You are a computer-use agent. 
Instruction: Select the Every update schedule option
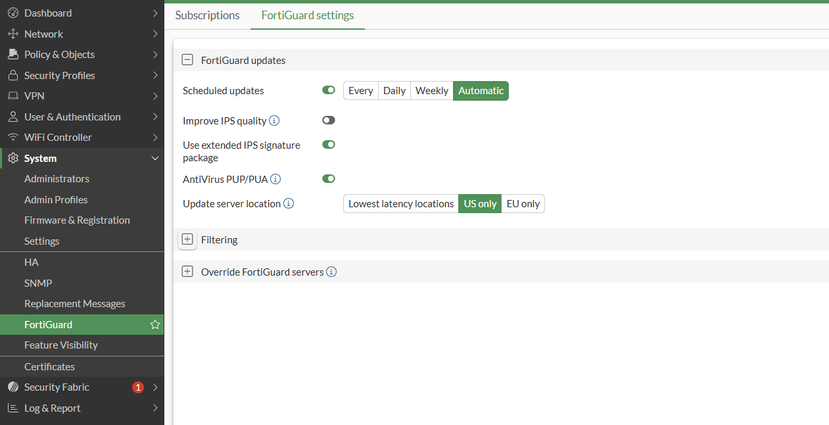coord(361,90)
